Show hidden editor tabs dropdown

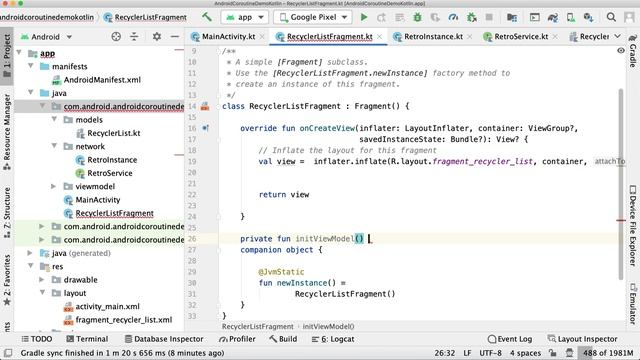(x=618, y=36)
